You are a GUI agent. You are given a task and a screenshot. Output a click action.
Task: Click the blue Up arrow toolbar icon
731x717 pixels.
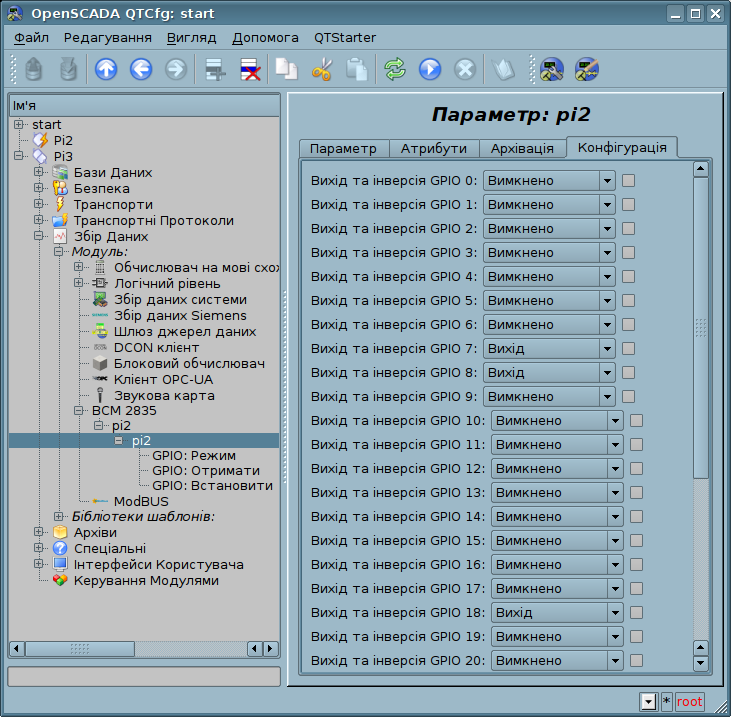pos(106,69)
